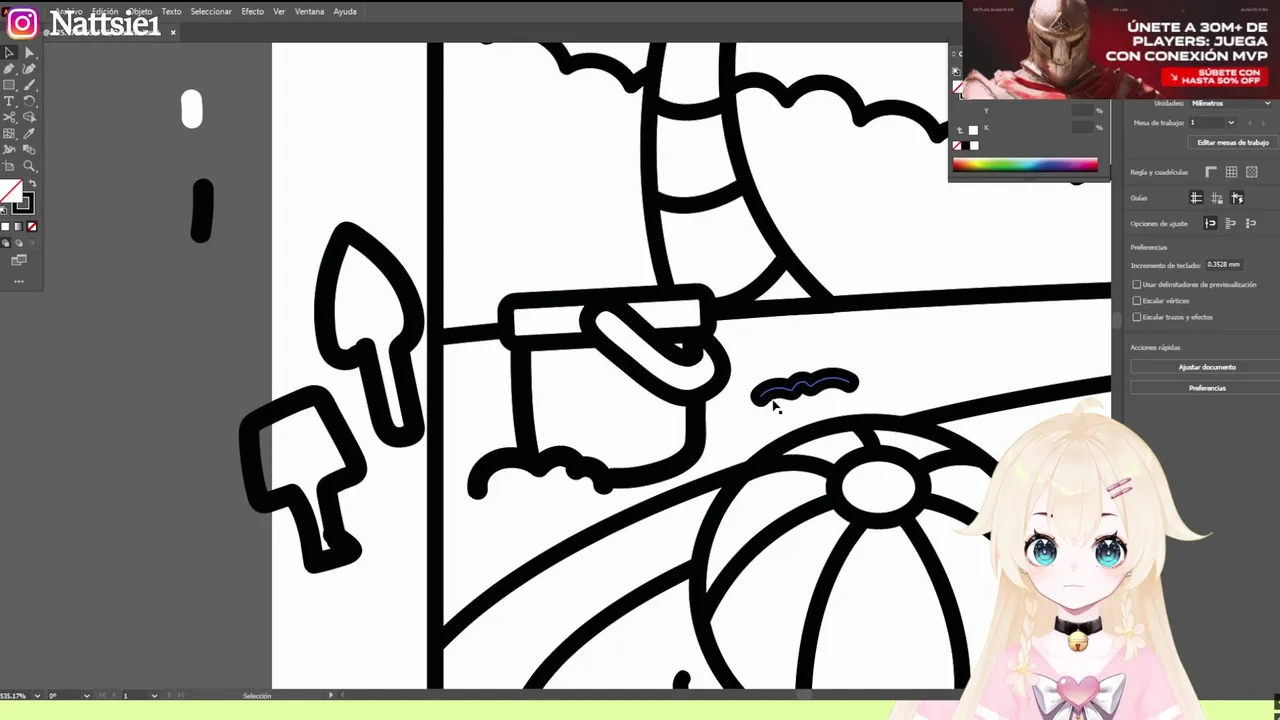Open the Ventana menu

[x=309, y=11]
